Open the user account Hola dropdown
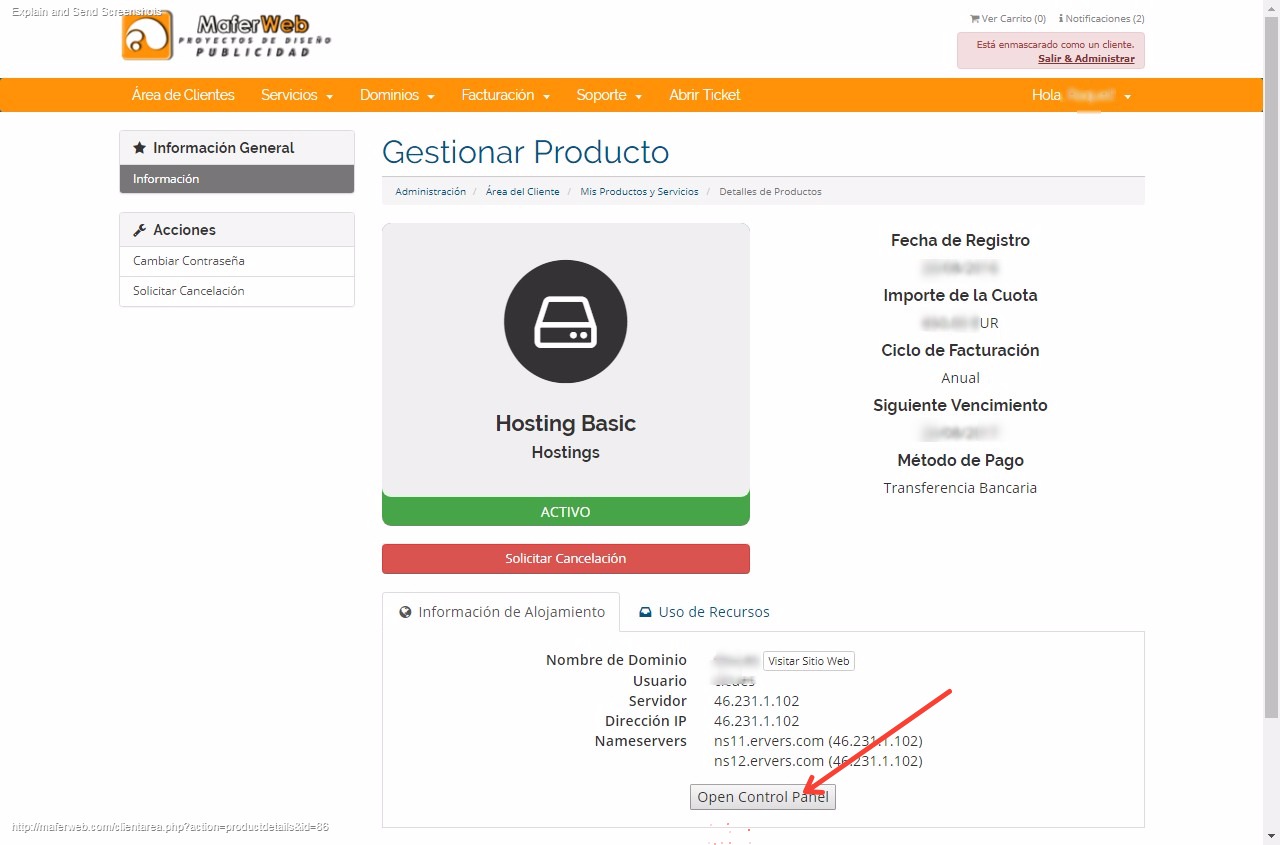The width and height of the screenshot is (1280, 845). click(x=1081, y=95)
